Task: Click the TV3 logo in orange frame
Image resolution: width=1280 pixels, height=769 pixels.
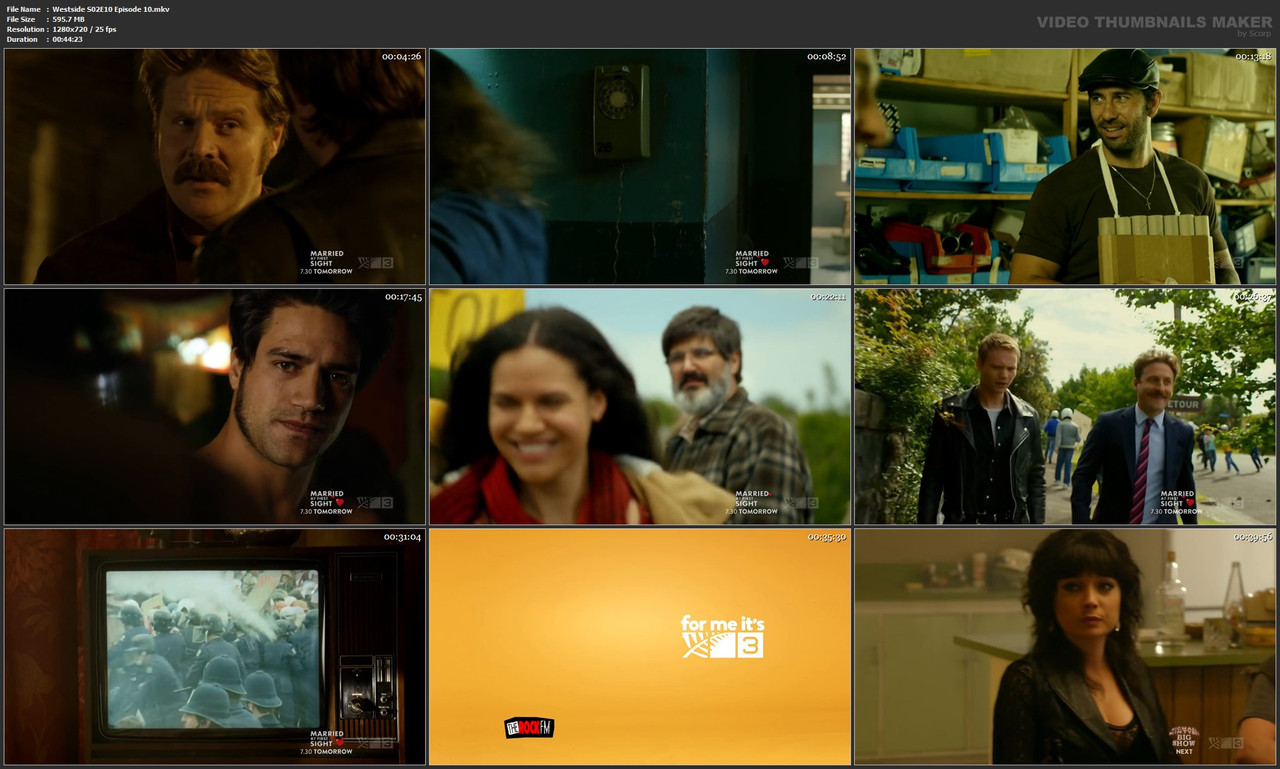Action: tap(723, 645)
